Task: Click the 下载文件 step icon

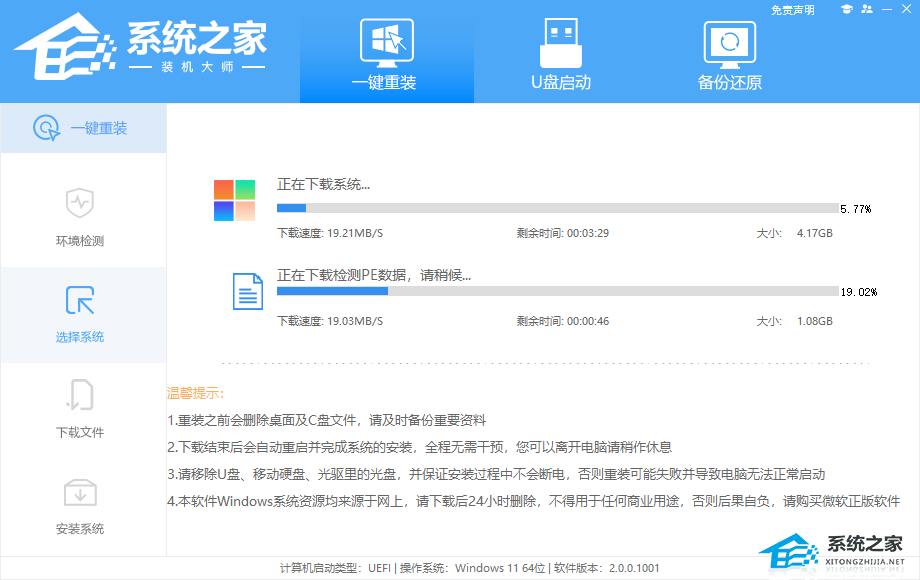Action: [x=80, y=396]
